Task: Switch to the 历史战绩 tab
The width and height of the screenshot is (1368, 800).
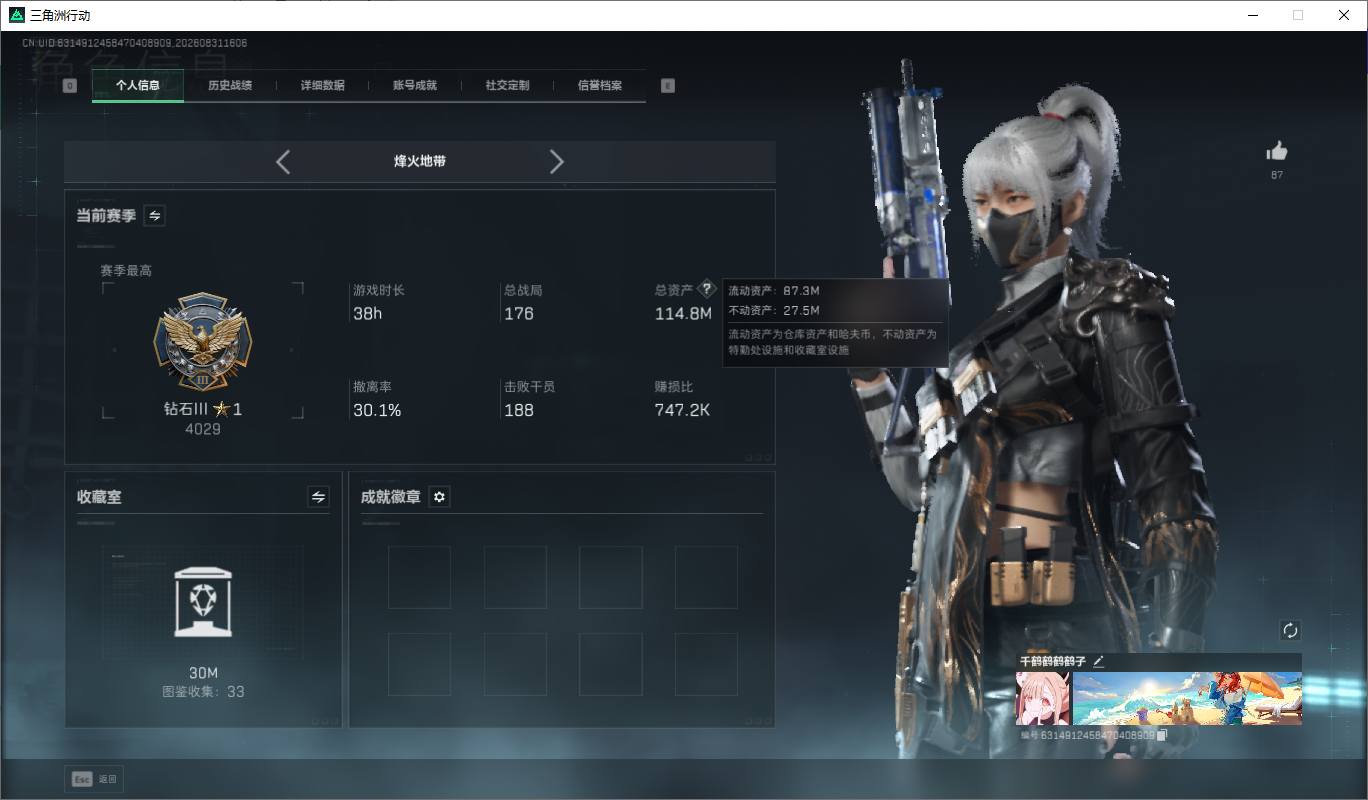Action: click(230, 85)
